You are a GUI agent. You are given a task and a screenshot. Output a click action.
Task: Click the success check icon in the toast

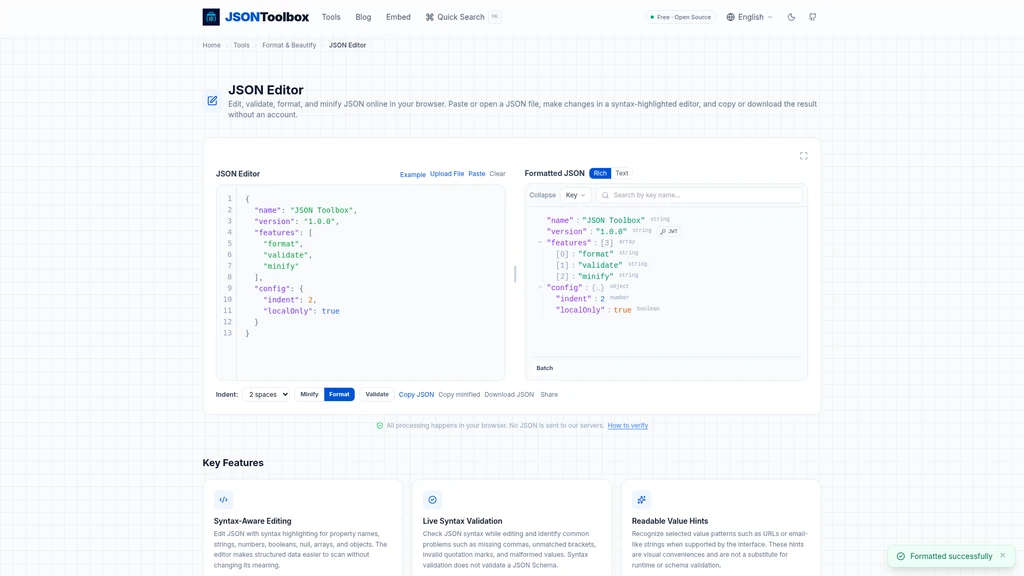tap(901, 556)
